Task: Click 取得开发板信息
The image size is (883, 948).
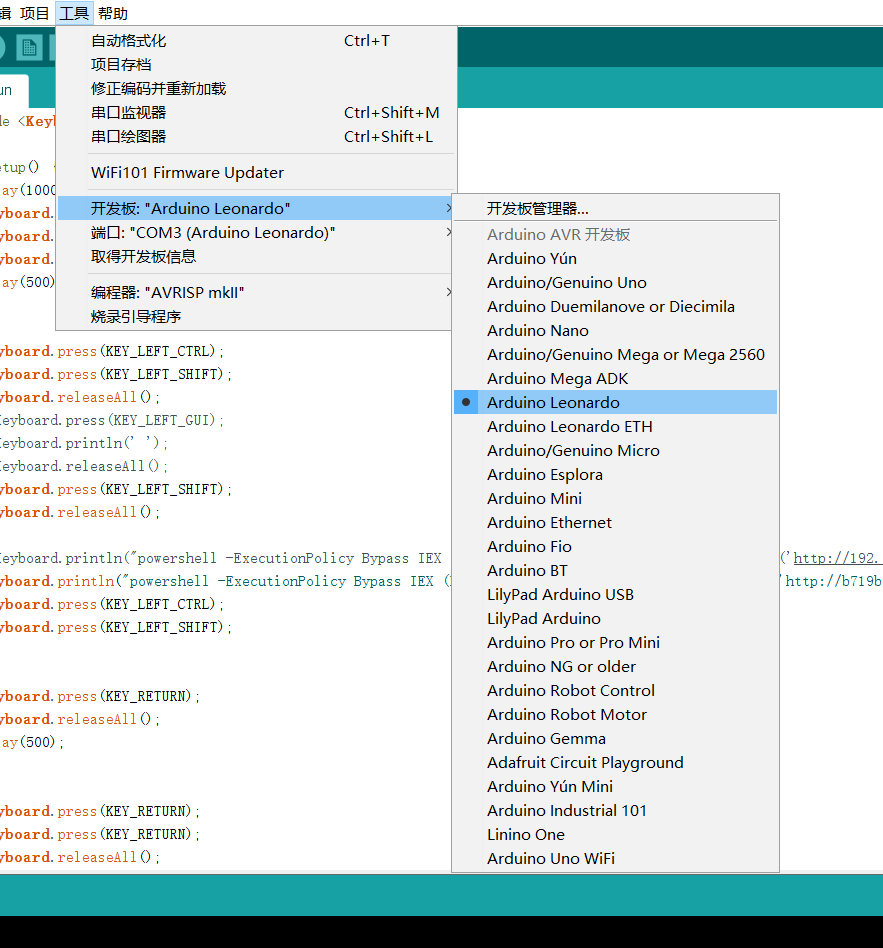Action: 140,257
